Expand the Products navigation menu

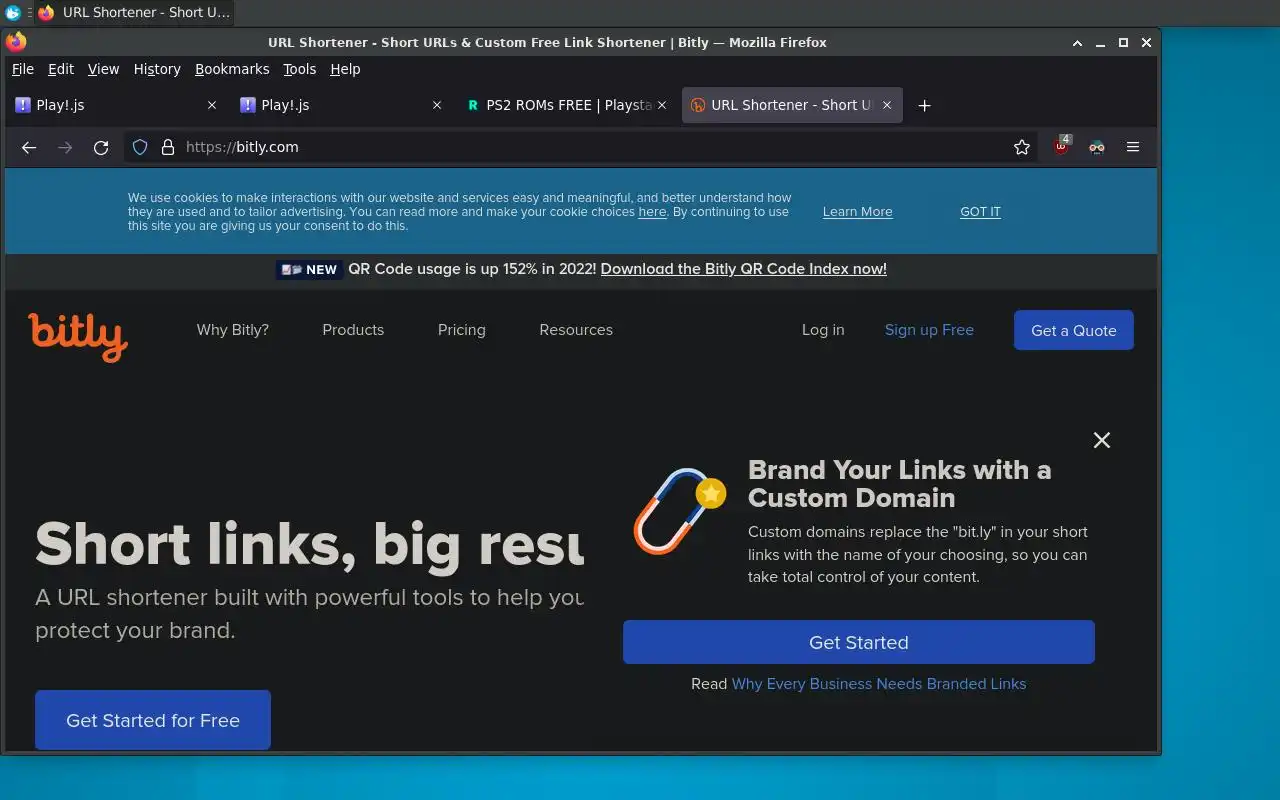(x=353, y=330)
